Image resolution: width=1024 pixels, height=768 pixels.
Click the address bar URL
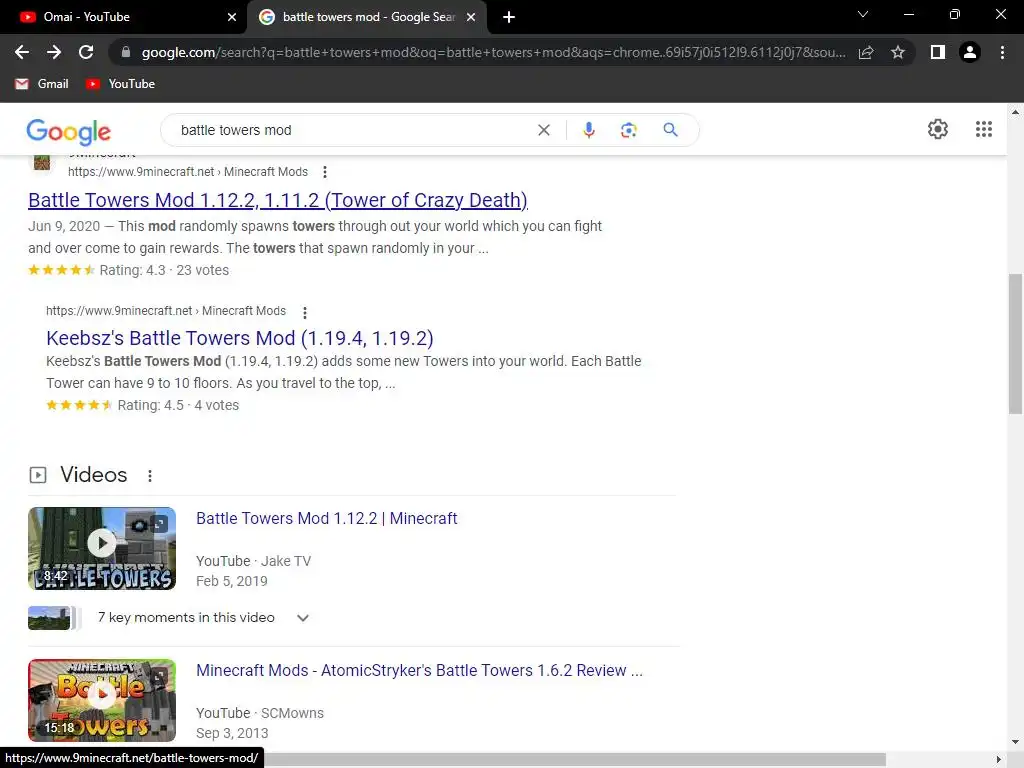coord(493,52)
